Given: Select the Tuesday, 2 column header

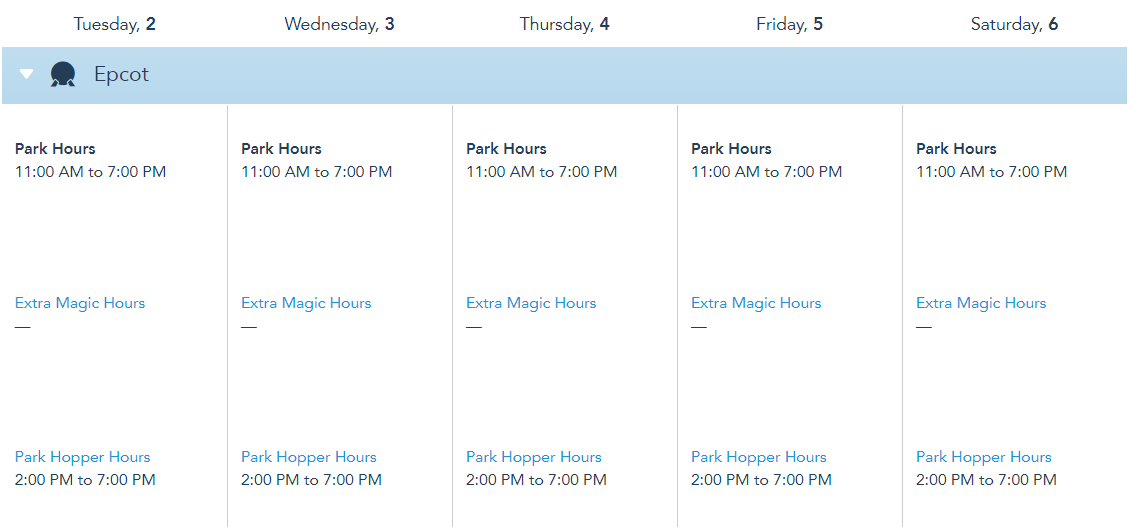Looking at the screenshot, I should (115, 24).
